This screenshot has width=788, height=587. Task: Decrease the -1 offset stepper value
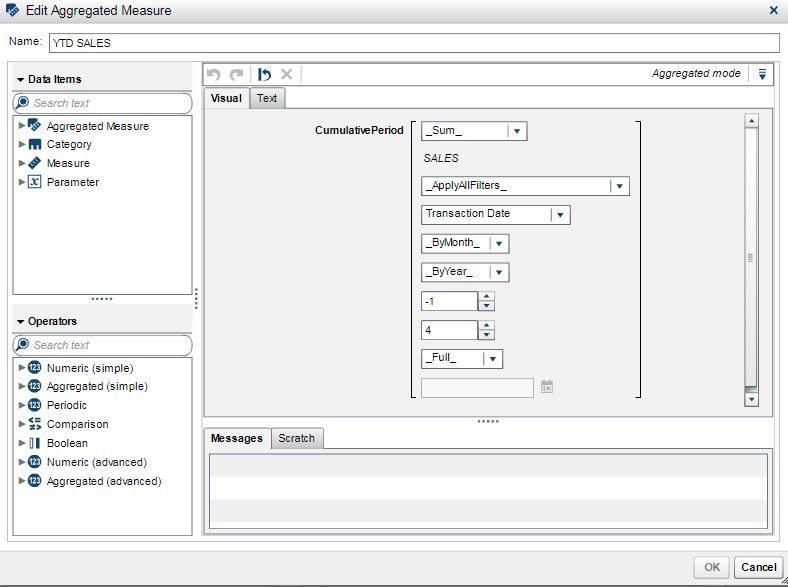tap(486, 306)
